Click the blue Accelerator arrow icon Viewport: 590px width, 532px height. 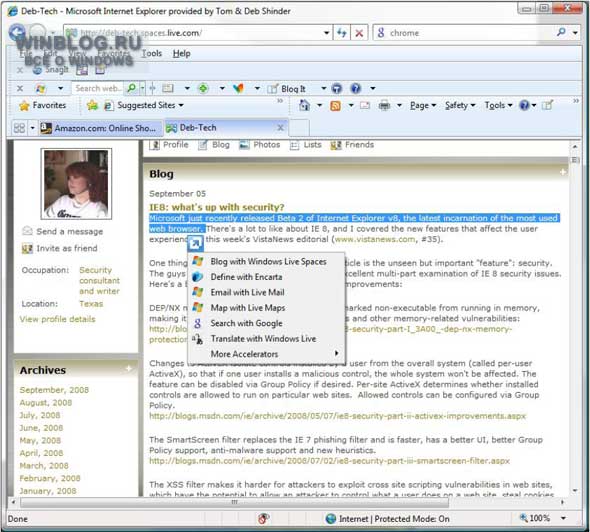(195, 244)
